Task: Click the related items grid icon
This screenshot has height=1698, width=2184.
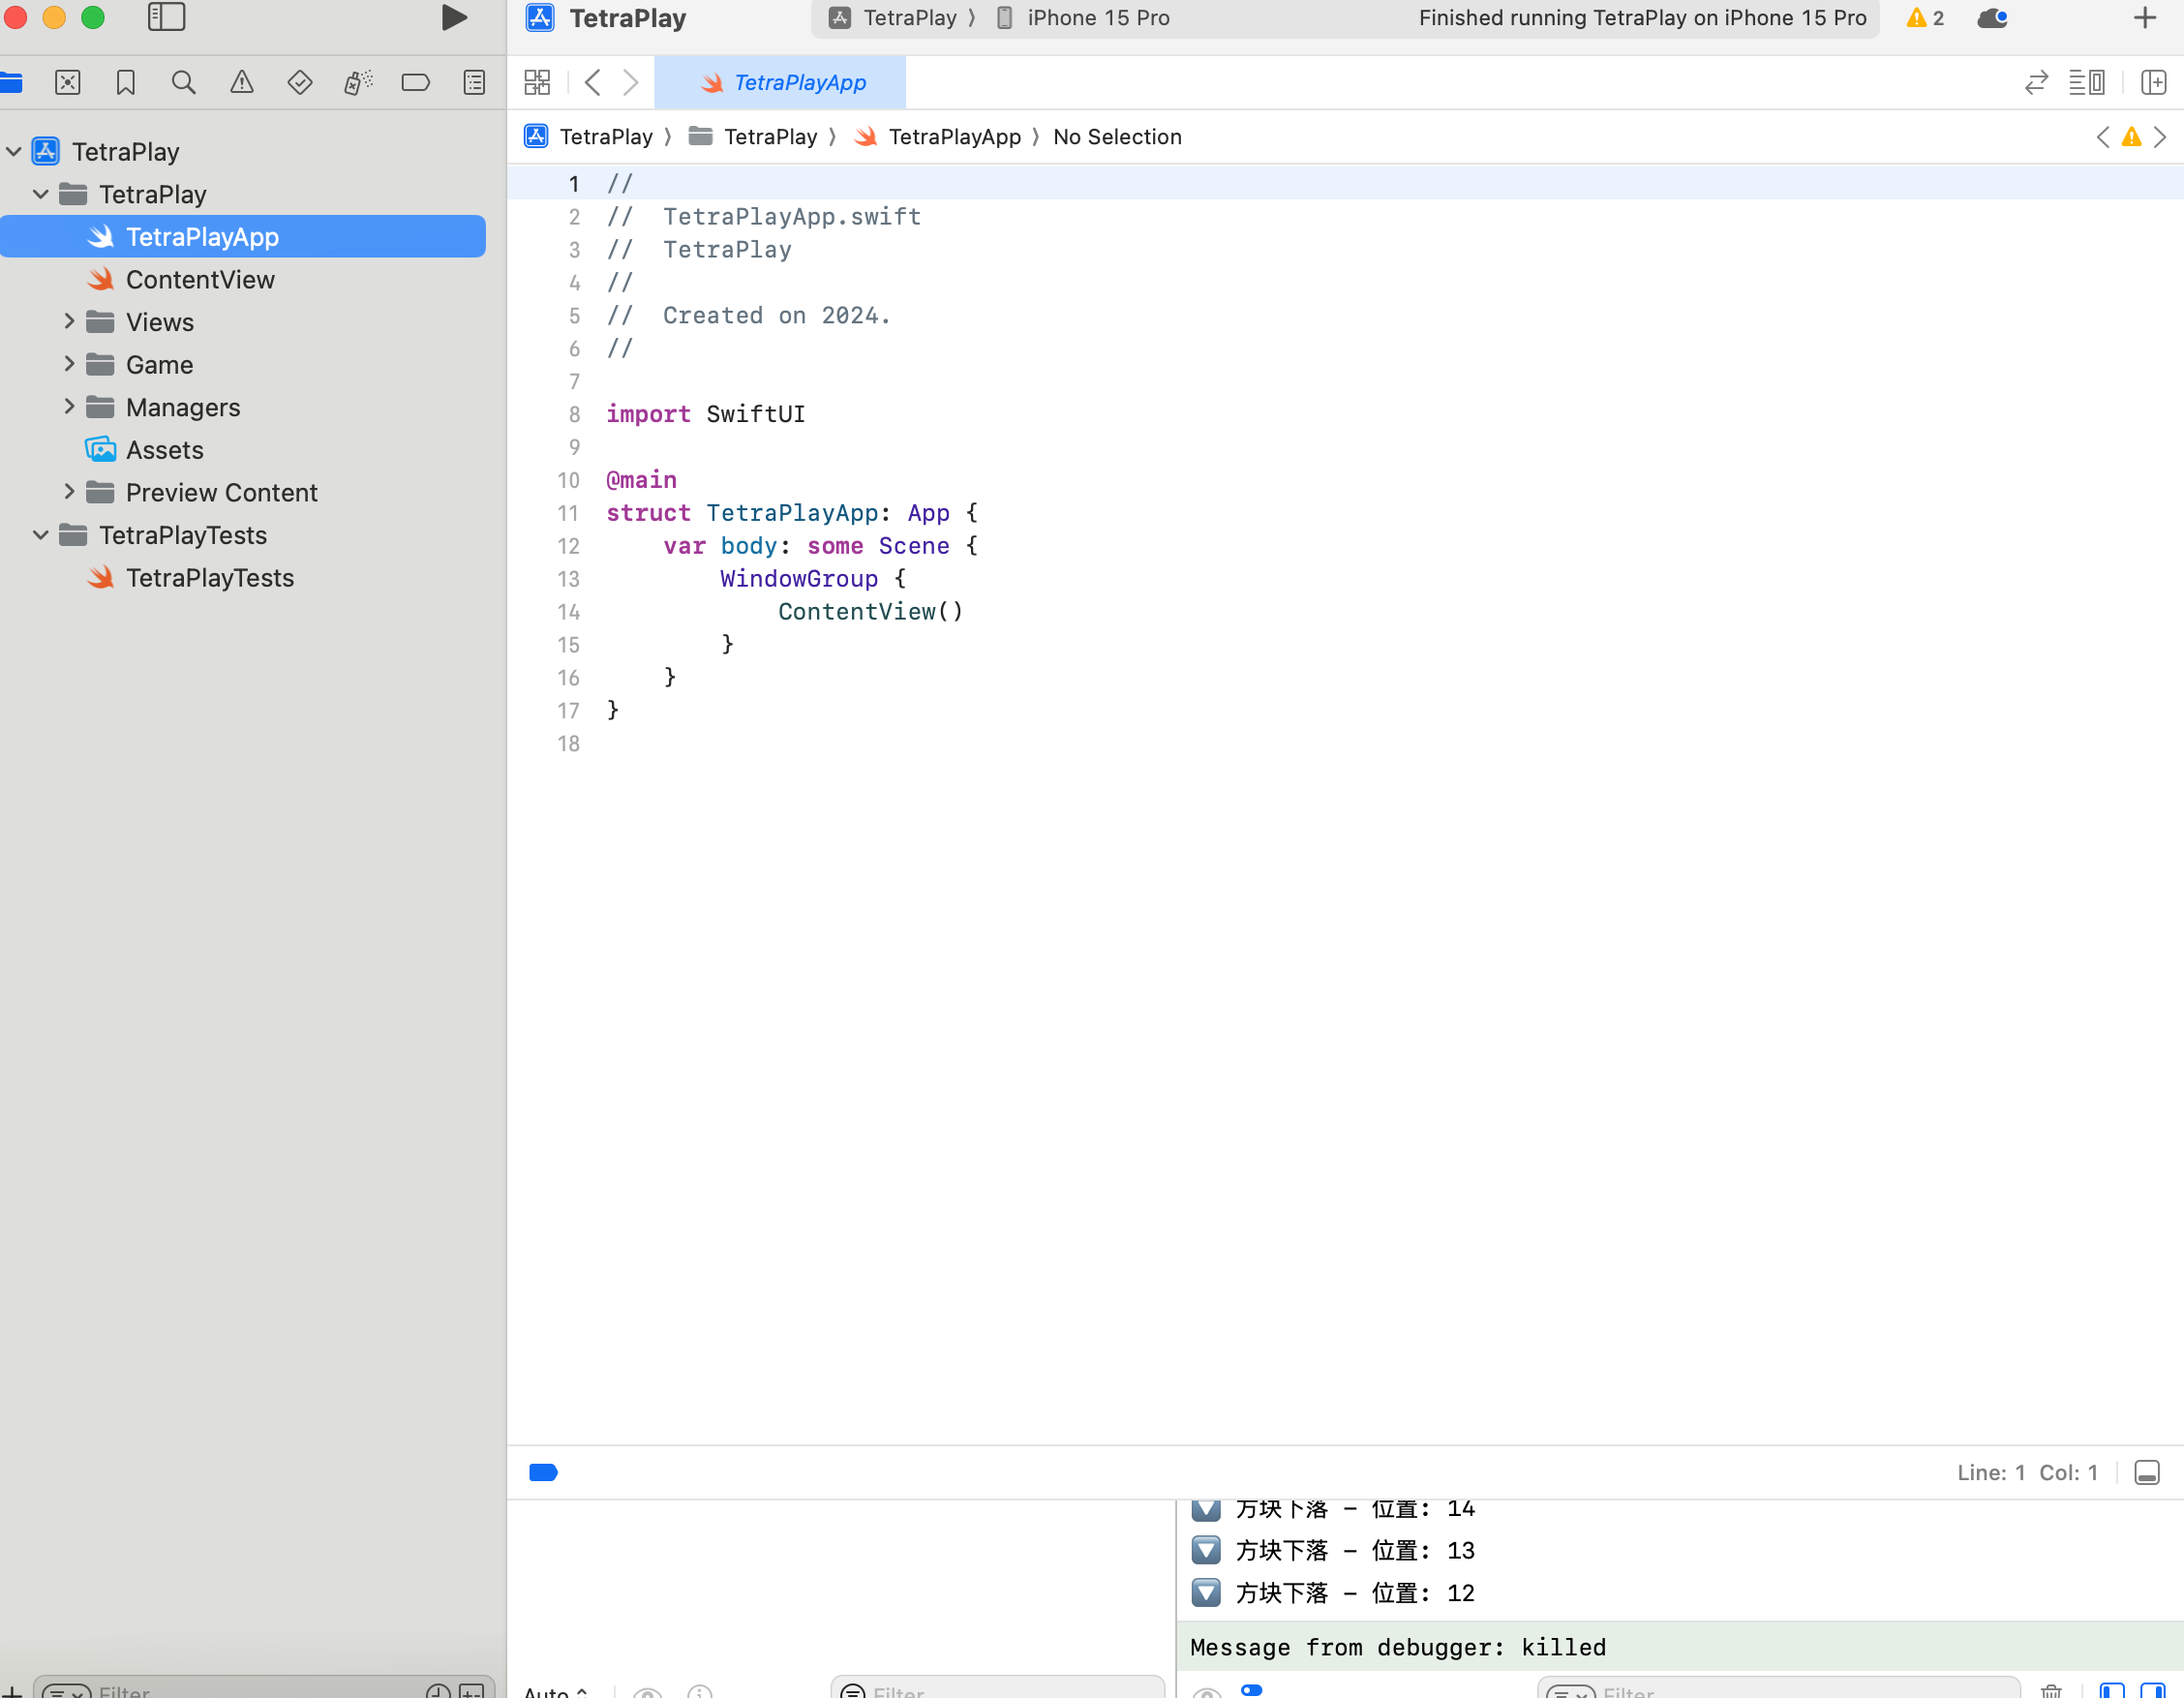Action: (x=537, y=82)
